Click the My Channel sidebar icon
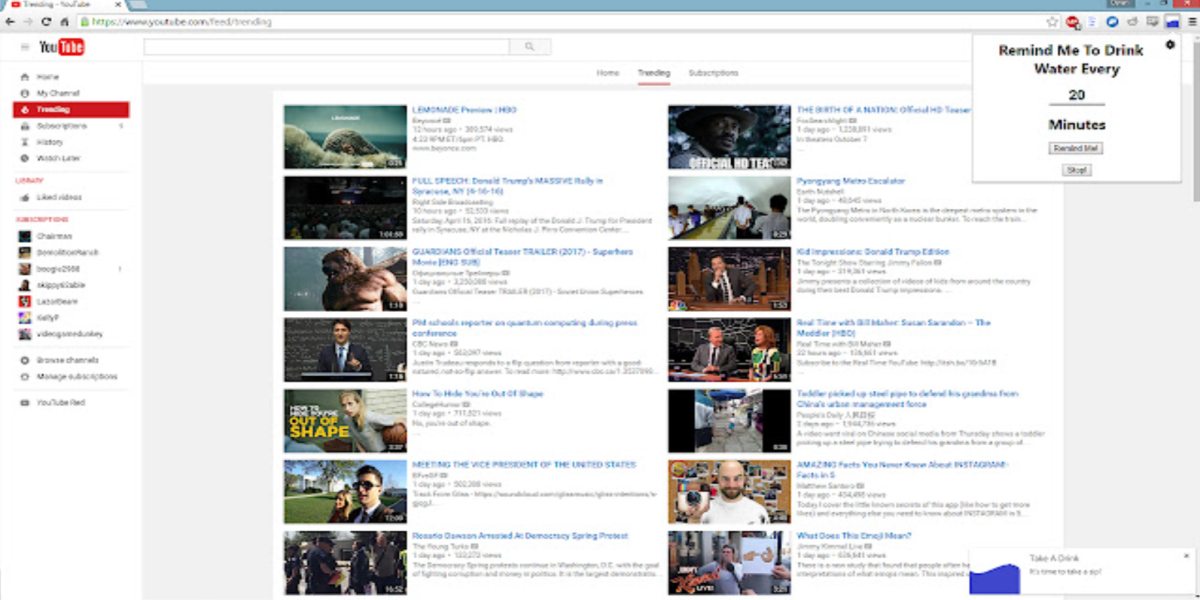1200x600 pixels. [x=24, y=93]
